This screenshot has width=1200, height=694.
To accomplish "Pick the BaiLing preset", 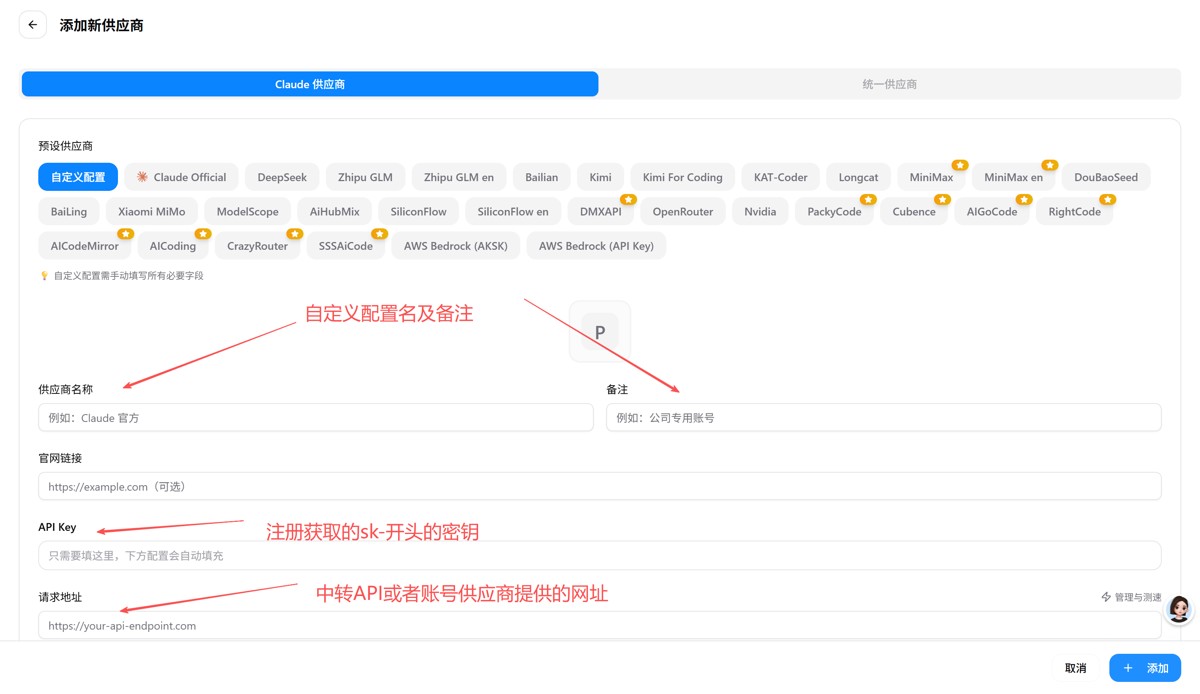I will [69, 211].
